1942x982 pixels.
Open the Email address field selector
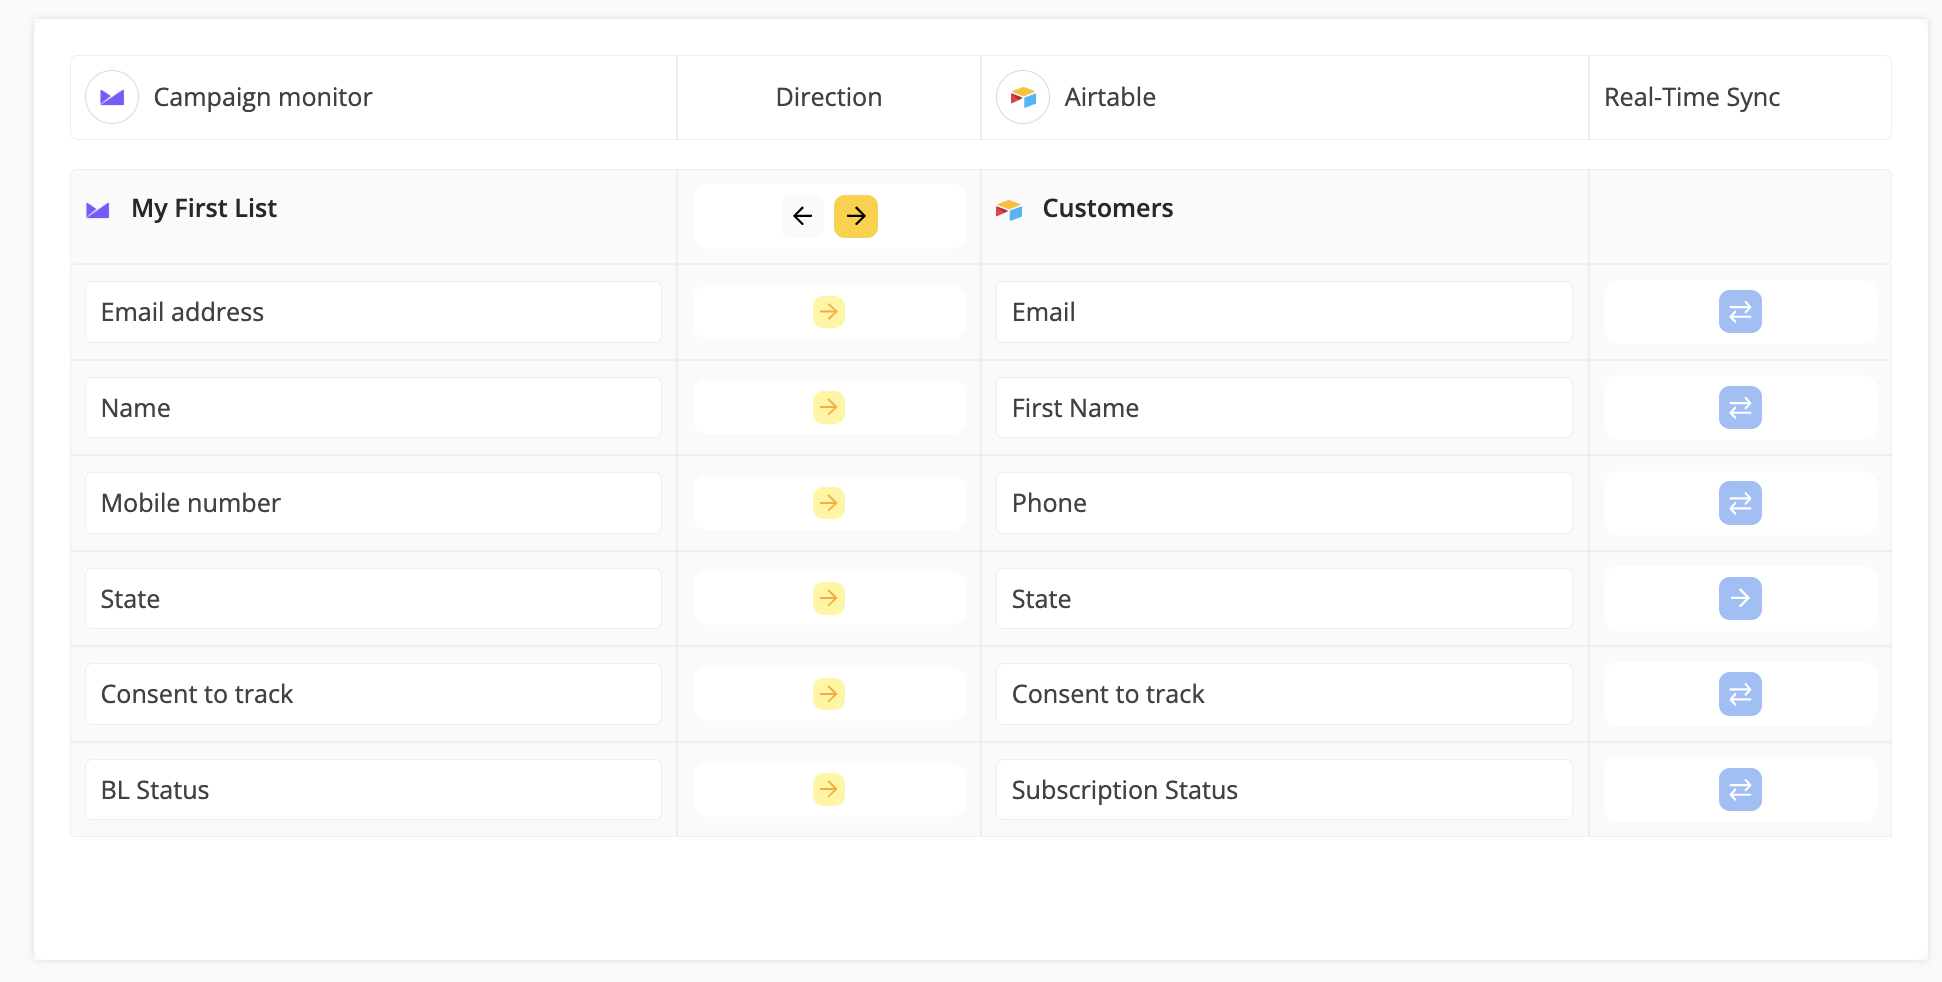[x=373, y=312]
